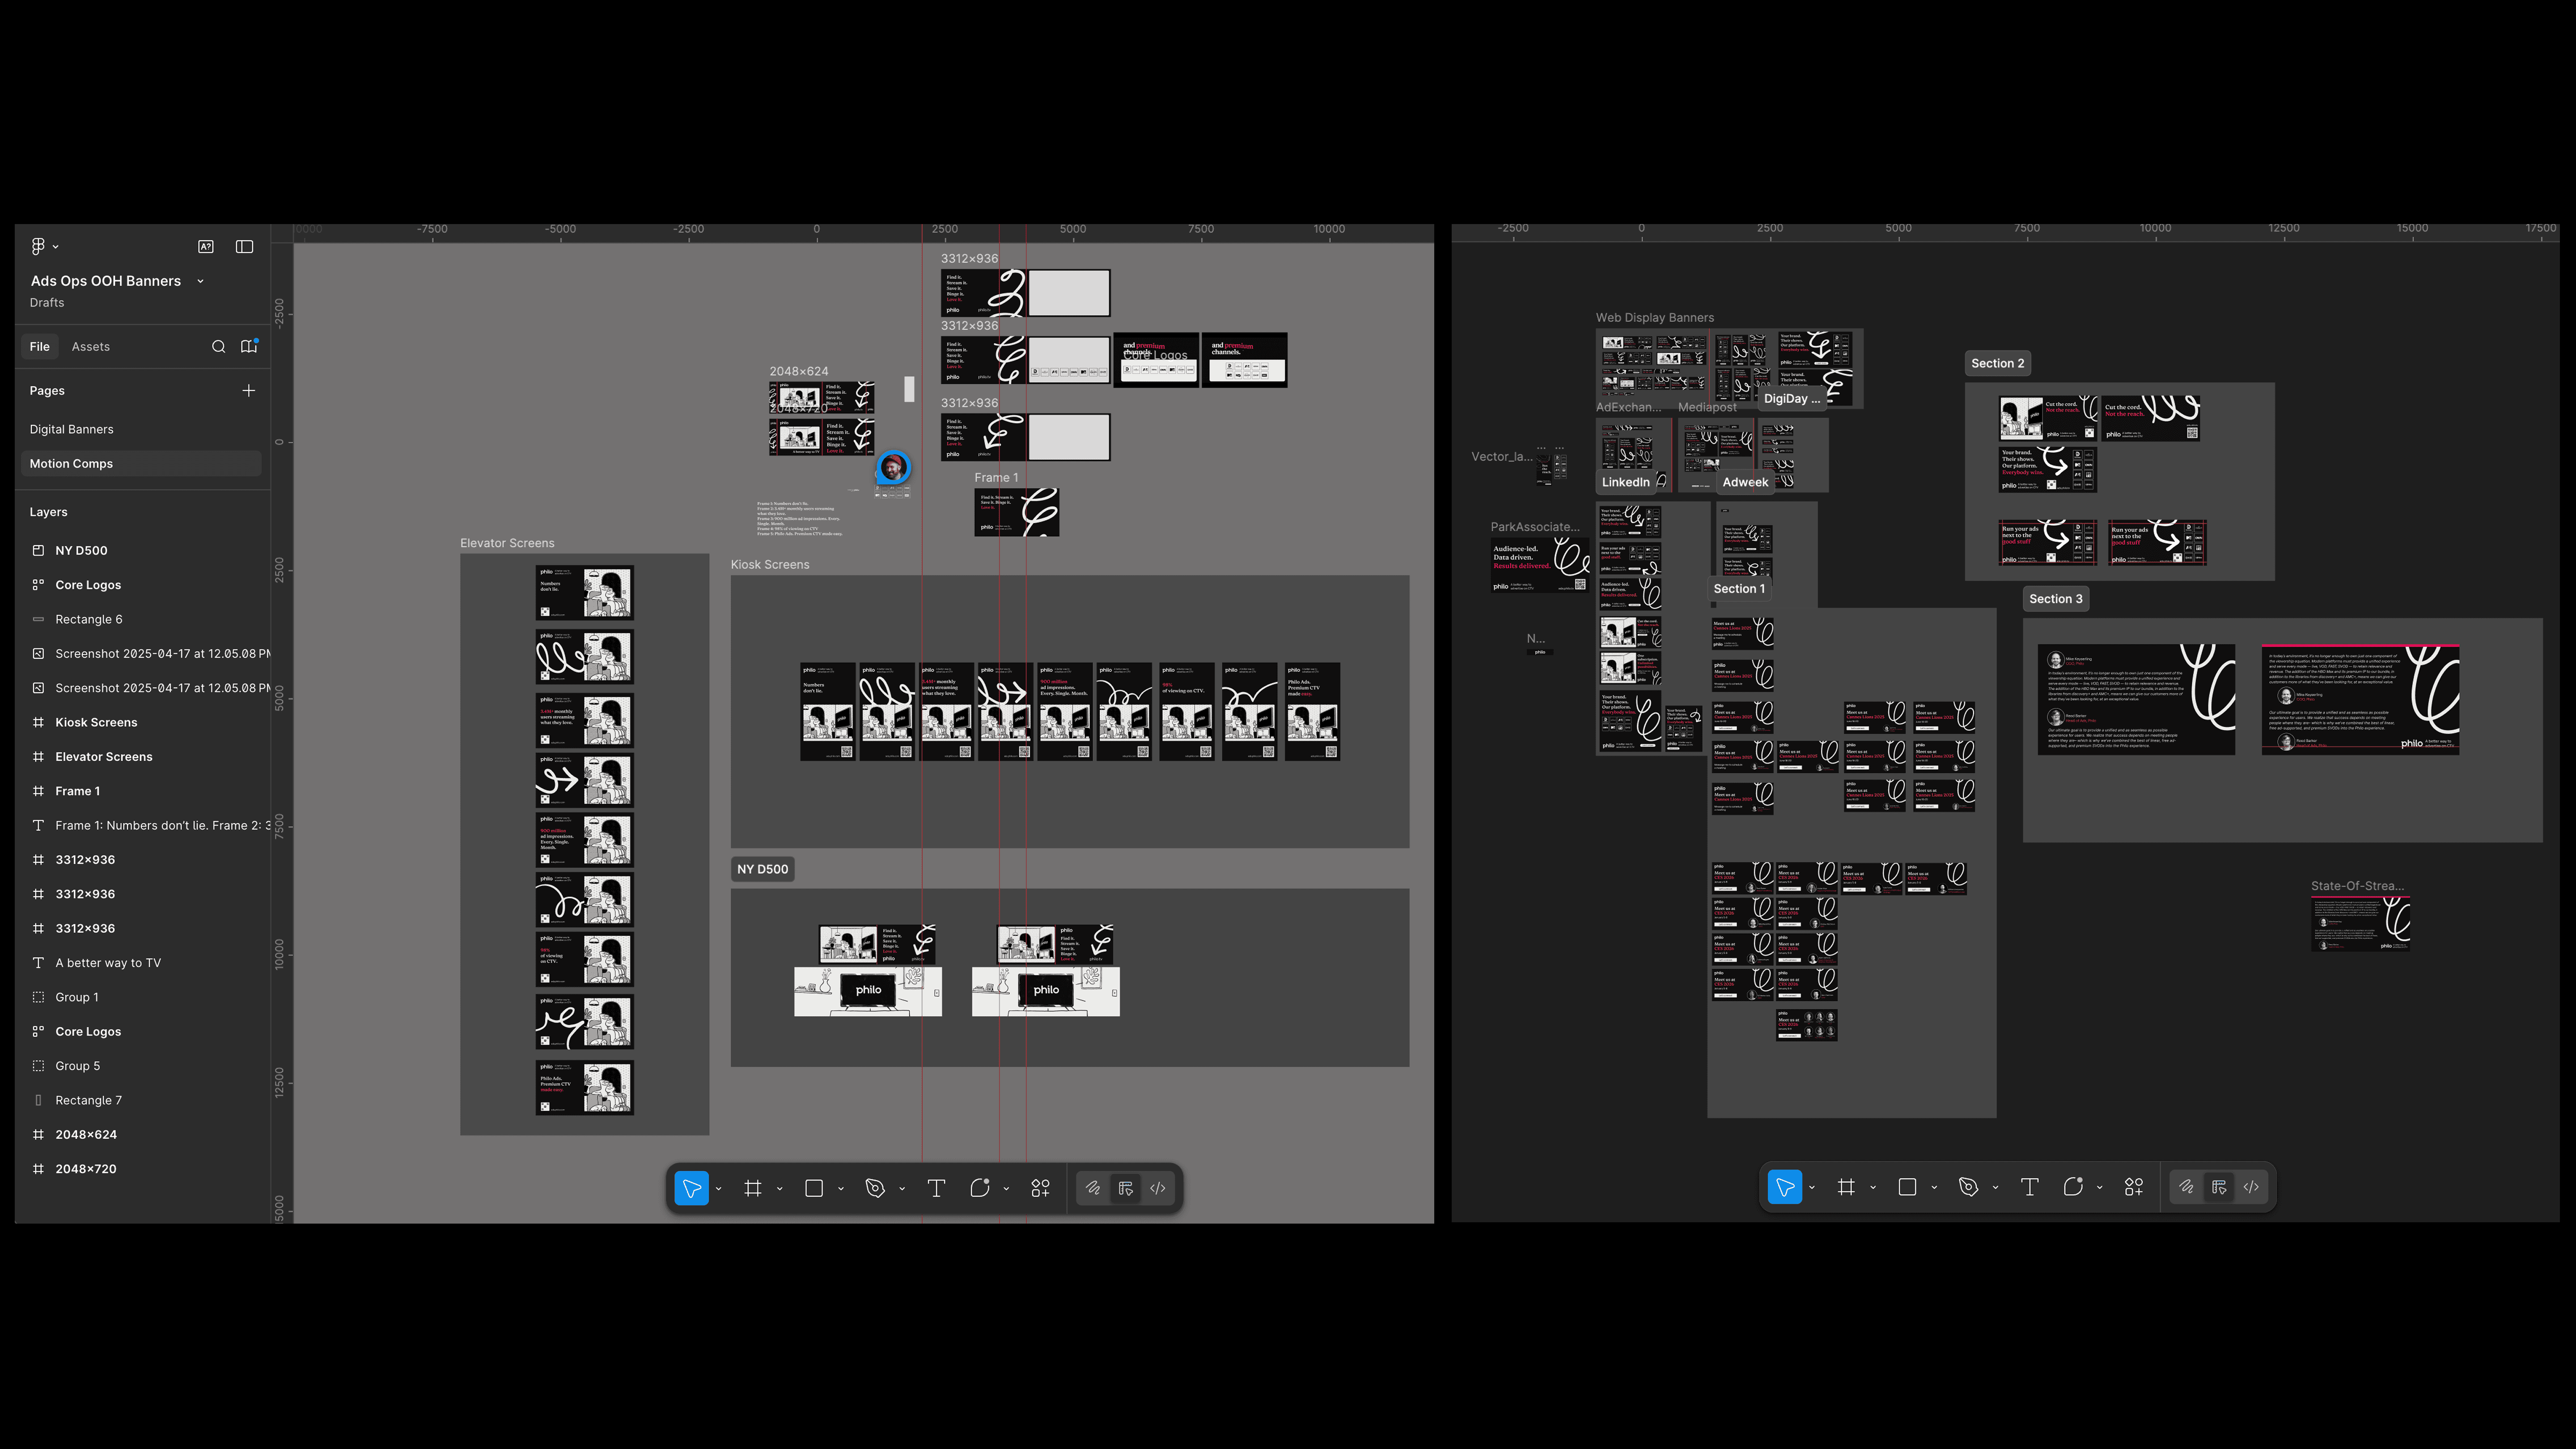Select the Text tool in left window toolbar

936,1188
